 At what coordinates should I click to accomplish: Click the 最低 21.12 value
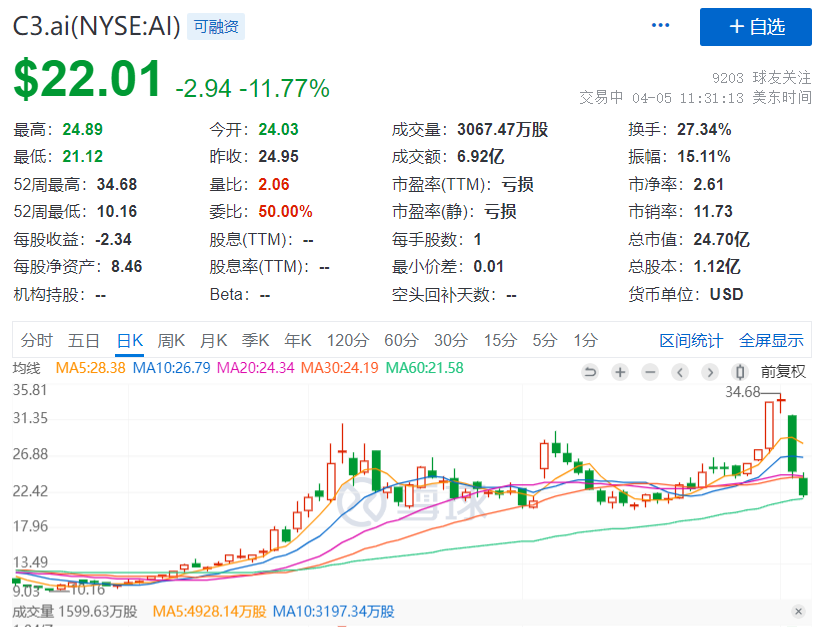[x=82, y=156]
